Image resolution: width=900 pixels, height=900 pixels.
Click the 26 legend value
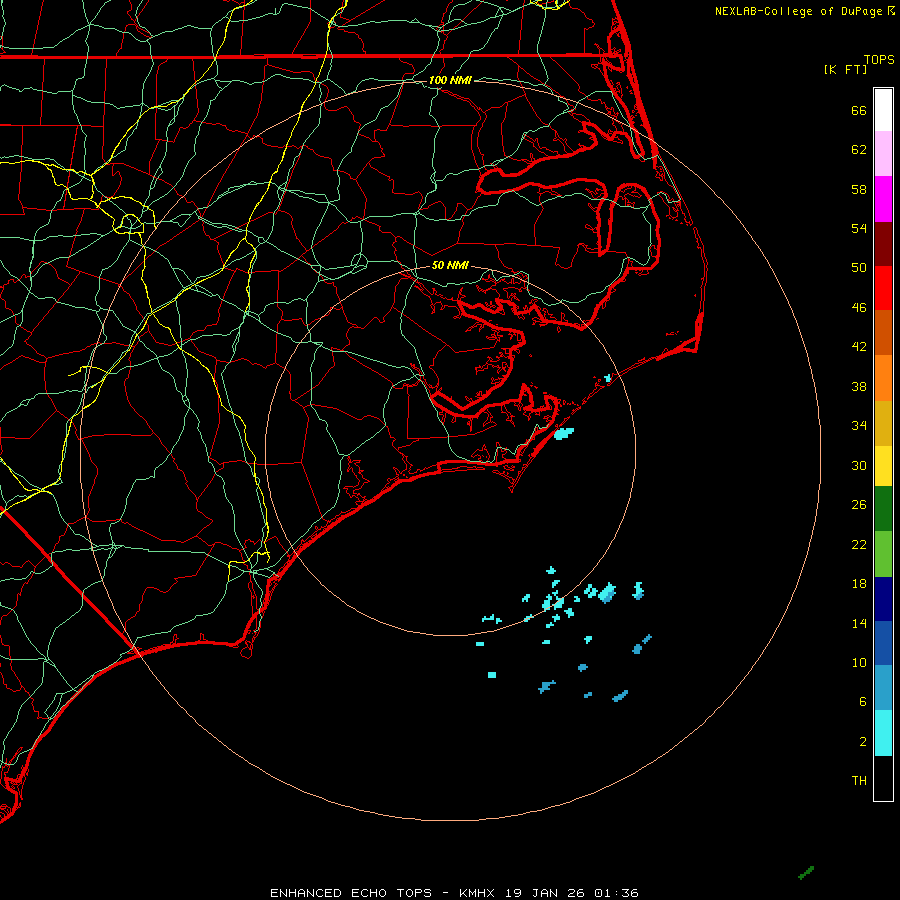click(859, 505)
